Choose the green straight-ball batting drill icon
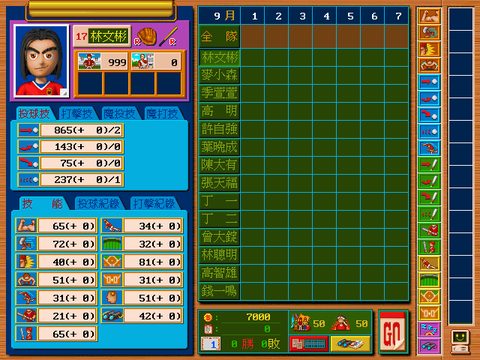This screenshot has width=480, height=360. (x=429, y=164)
